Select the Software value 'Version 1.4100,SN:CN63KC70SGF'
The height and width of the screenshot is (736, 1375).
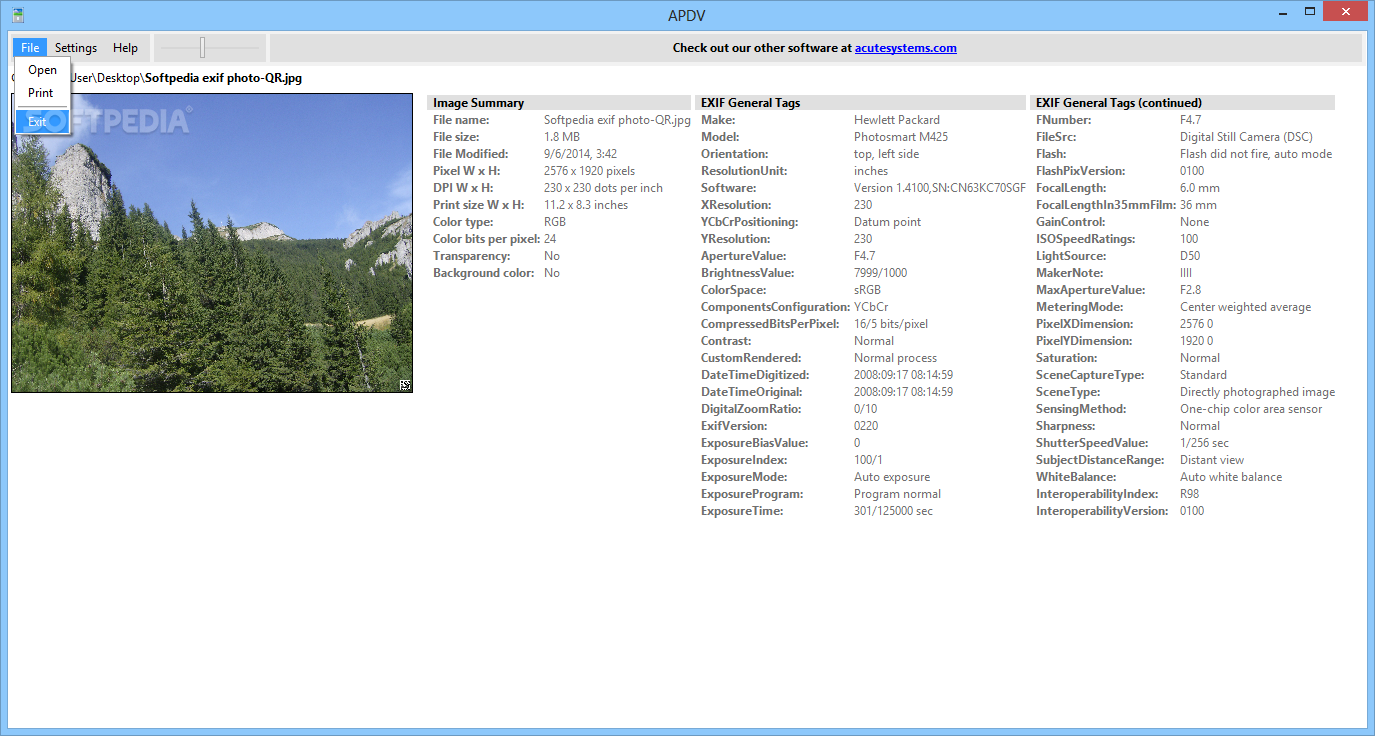point(940,188)
